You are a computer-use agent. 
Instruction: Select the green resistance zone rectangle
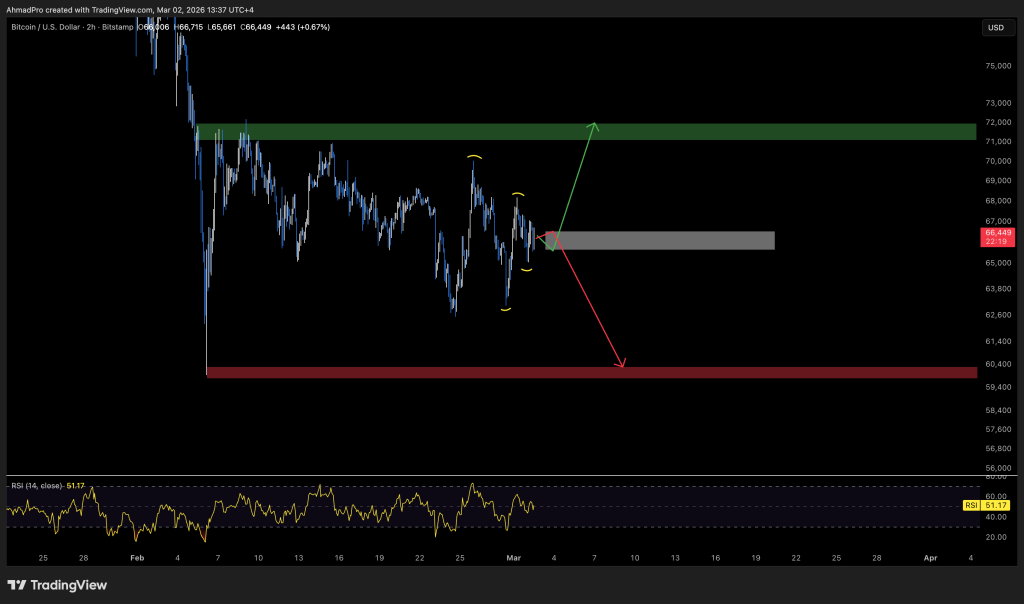click(585, 132)
